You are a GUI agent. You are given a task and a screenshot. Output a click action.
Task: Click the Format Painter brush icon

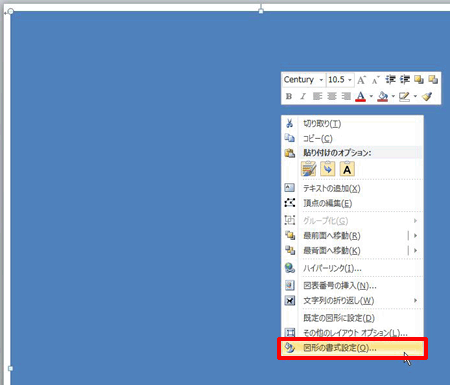427,96
